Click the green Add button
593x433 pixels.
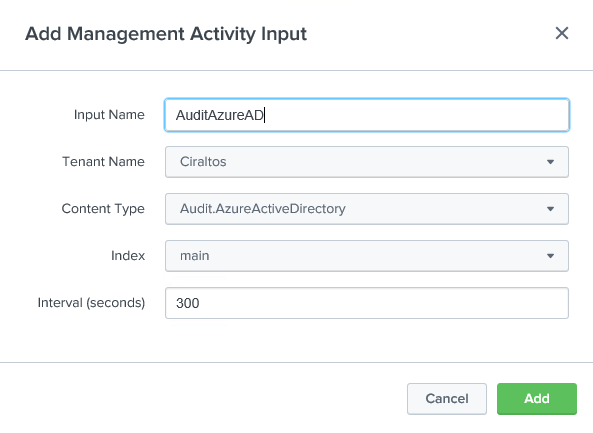click(537, 399)
